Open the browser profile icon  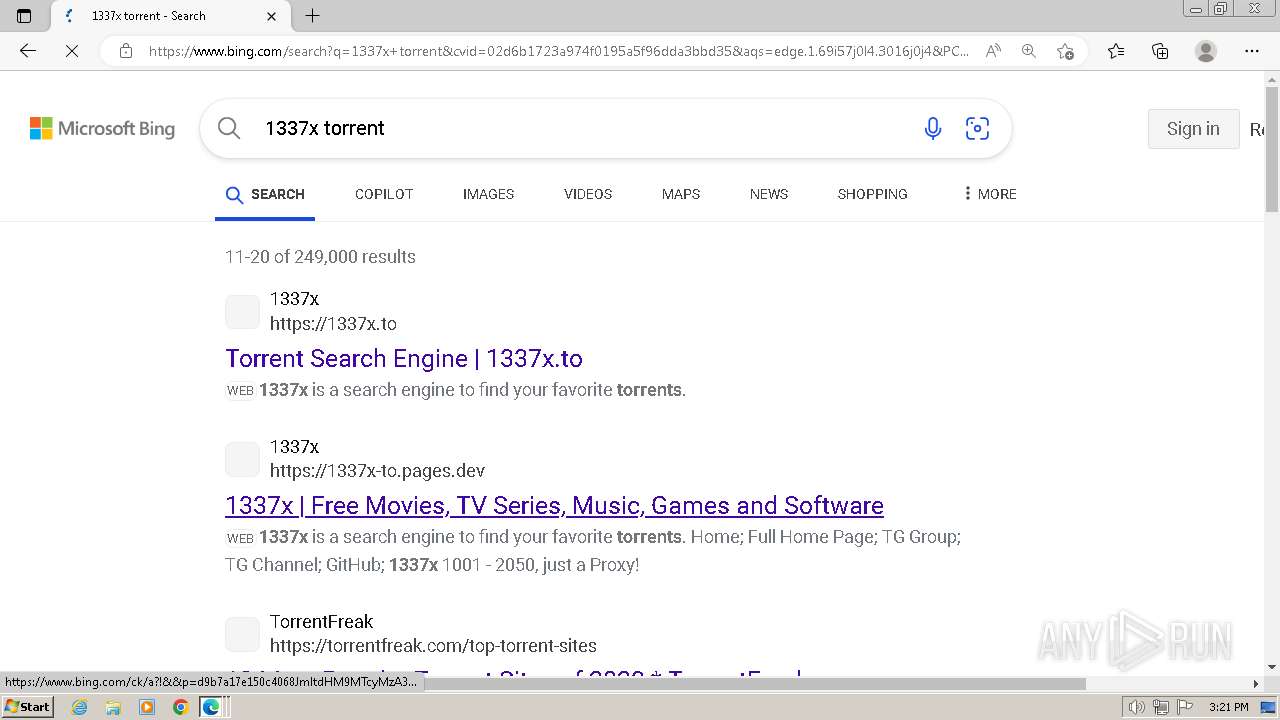tap(1206, 51)
